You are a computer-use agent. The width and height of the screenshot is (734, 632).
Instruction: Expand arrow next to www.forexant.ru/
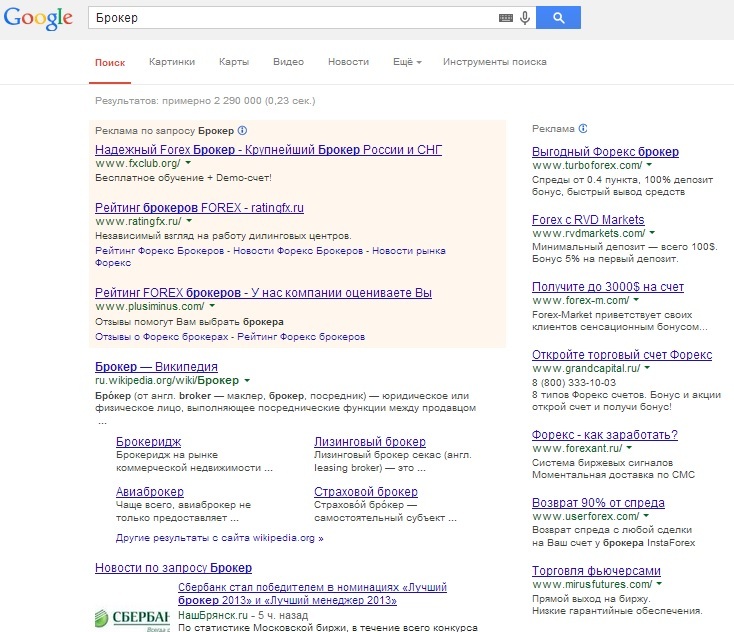[x=629, y=448]
